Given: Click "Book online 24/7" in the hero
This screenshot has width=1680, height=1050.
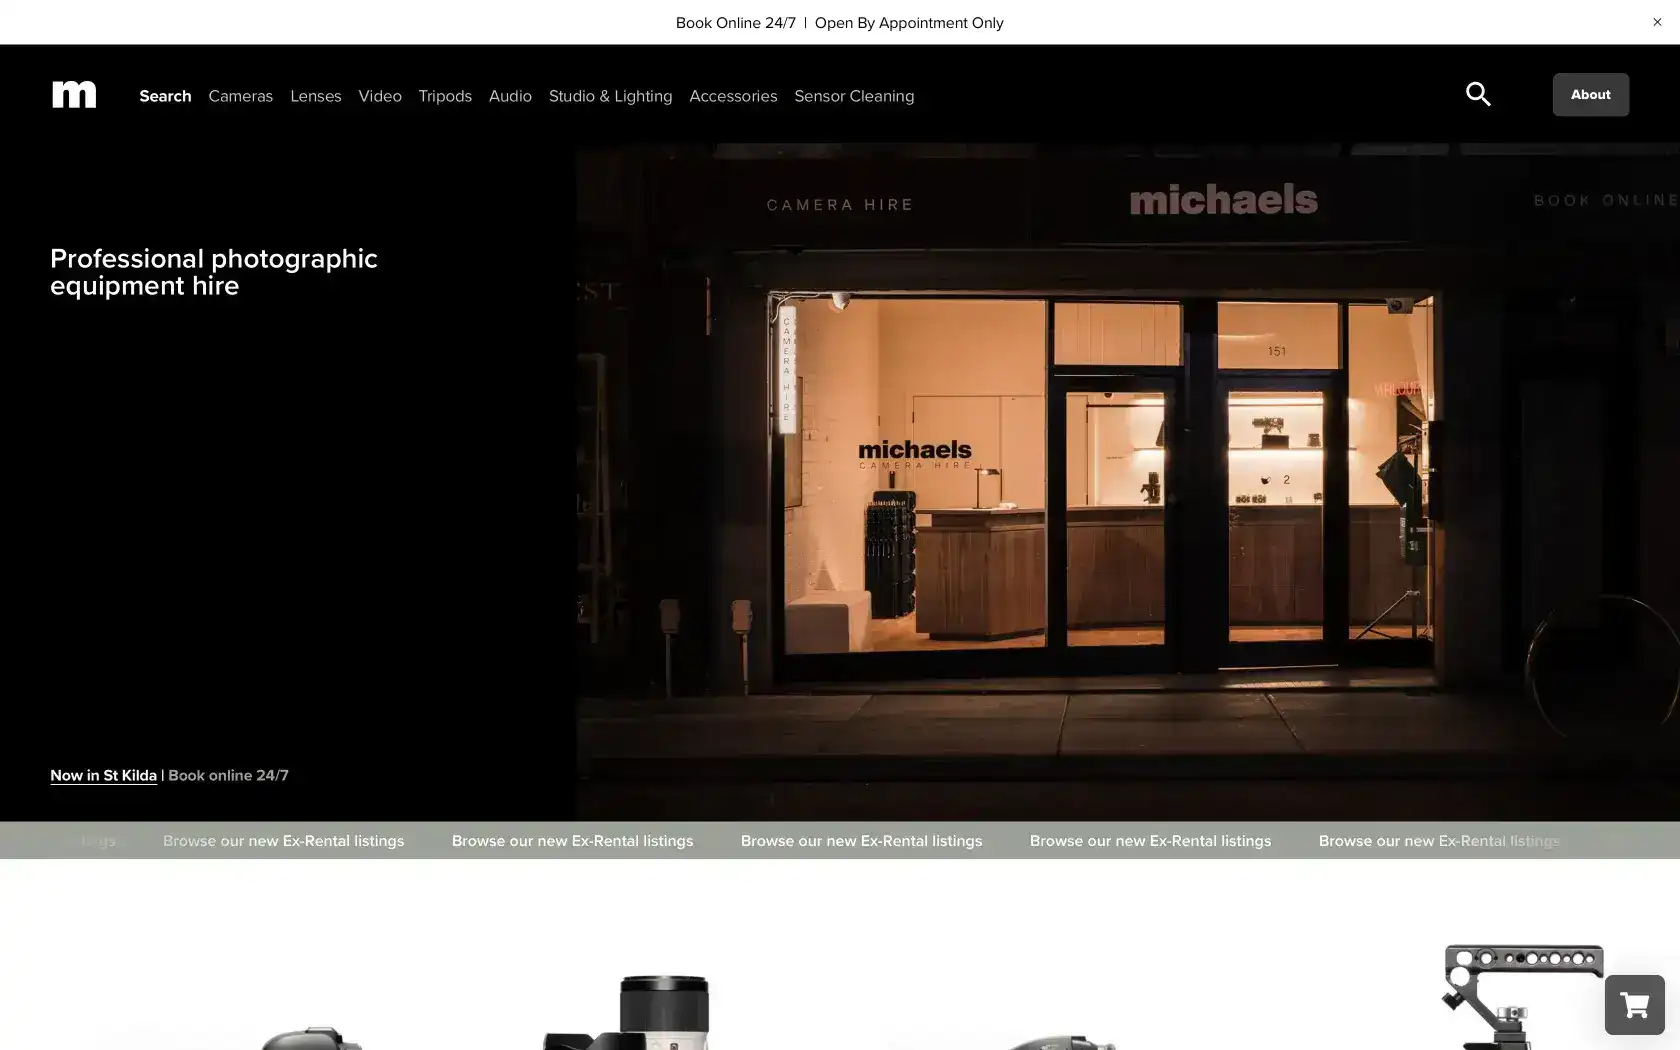Looking at the screenshot, I should 227,775.
